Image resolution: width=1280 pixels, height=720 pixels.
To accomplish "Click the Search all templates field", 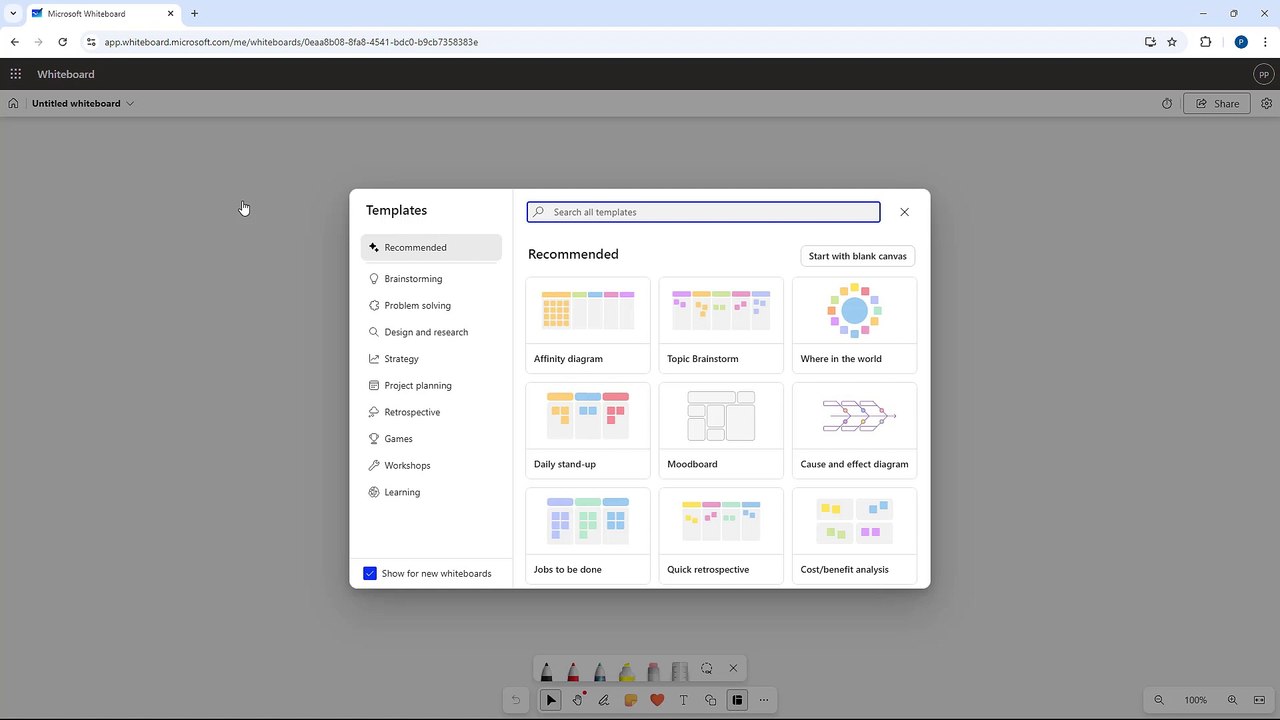I will tap(704, 212).
